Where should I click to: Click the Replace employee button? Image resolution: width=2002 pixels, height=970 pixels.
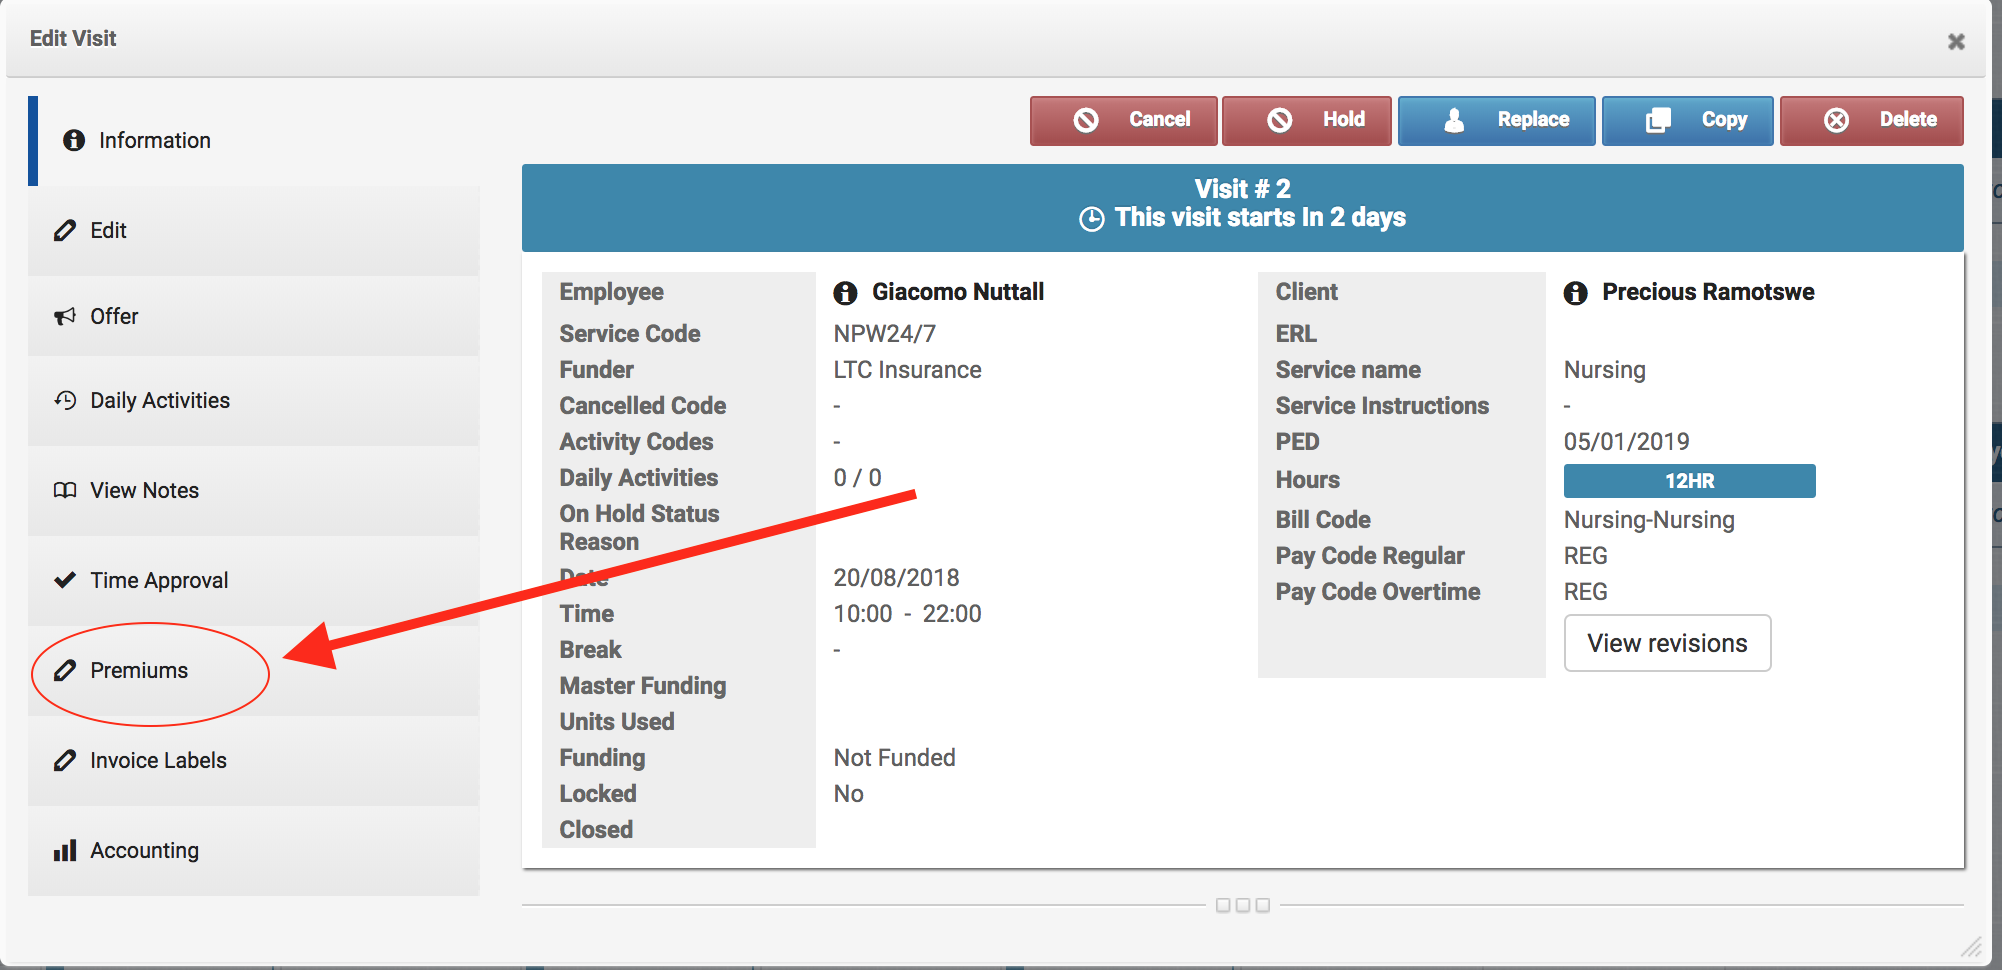pos(1496,120)
